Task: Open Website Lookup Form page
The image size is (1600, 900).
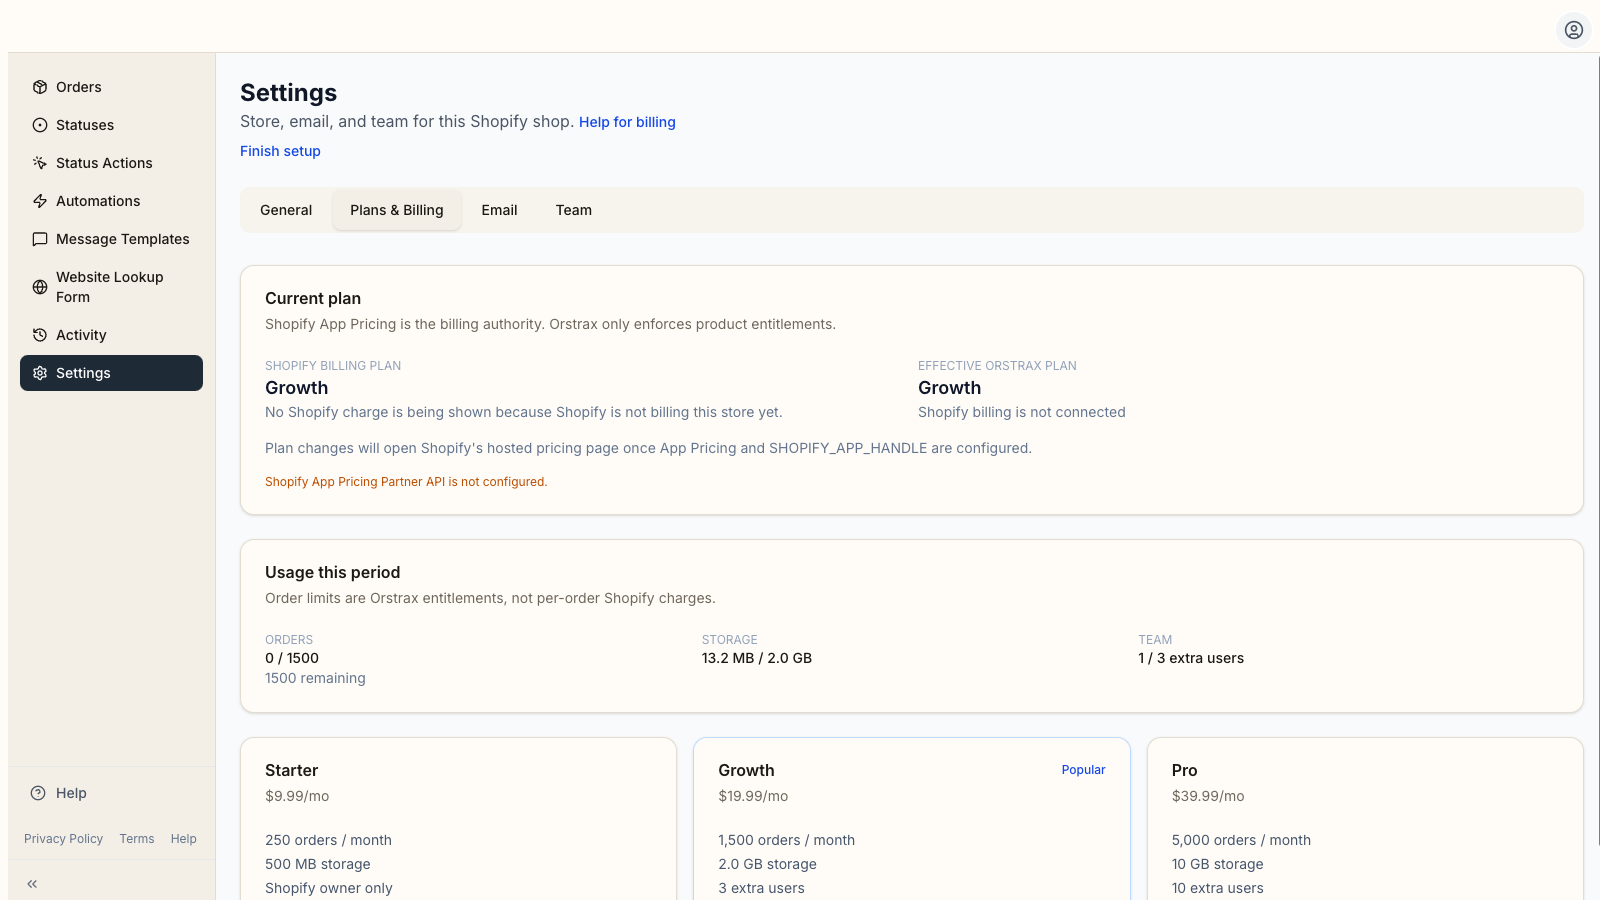Action: point(111,287)
